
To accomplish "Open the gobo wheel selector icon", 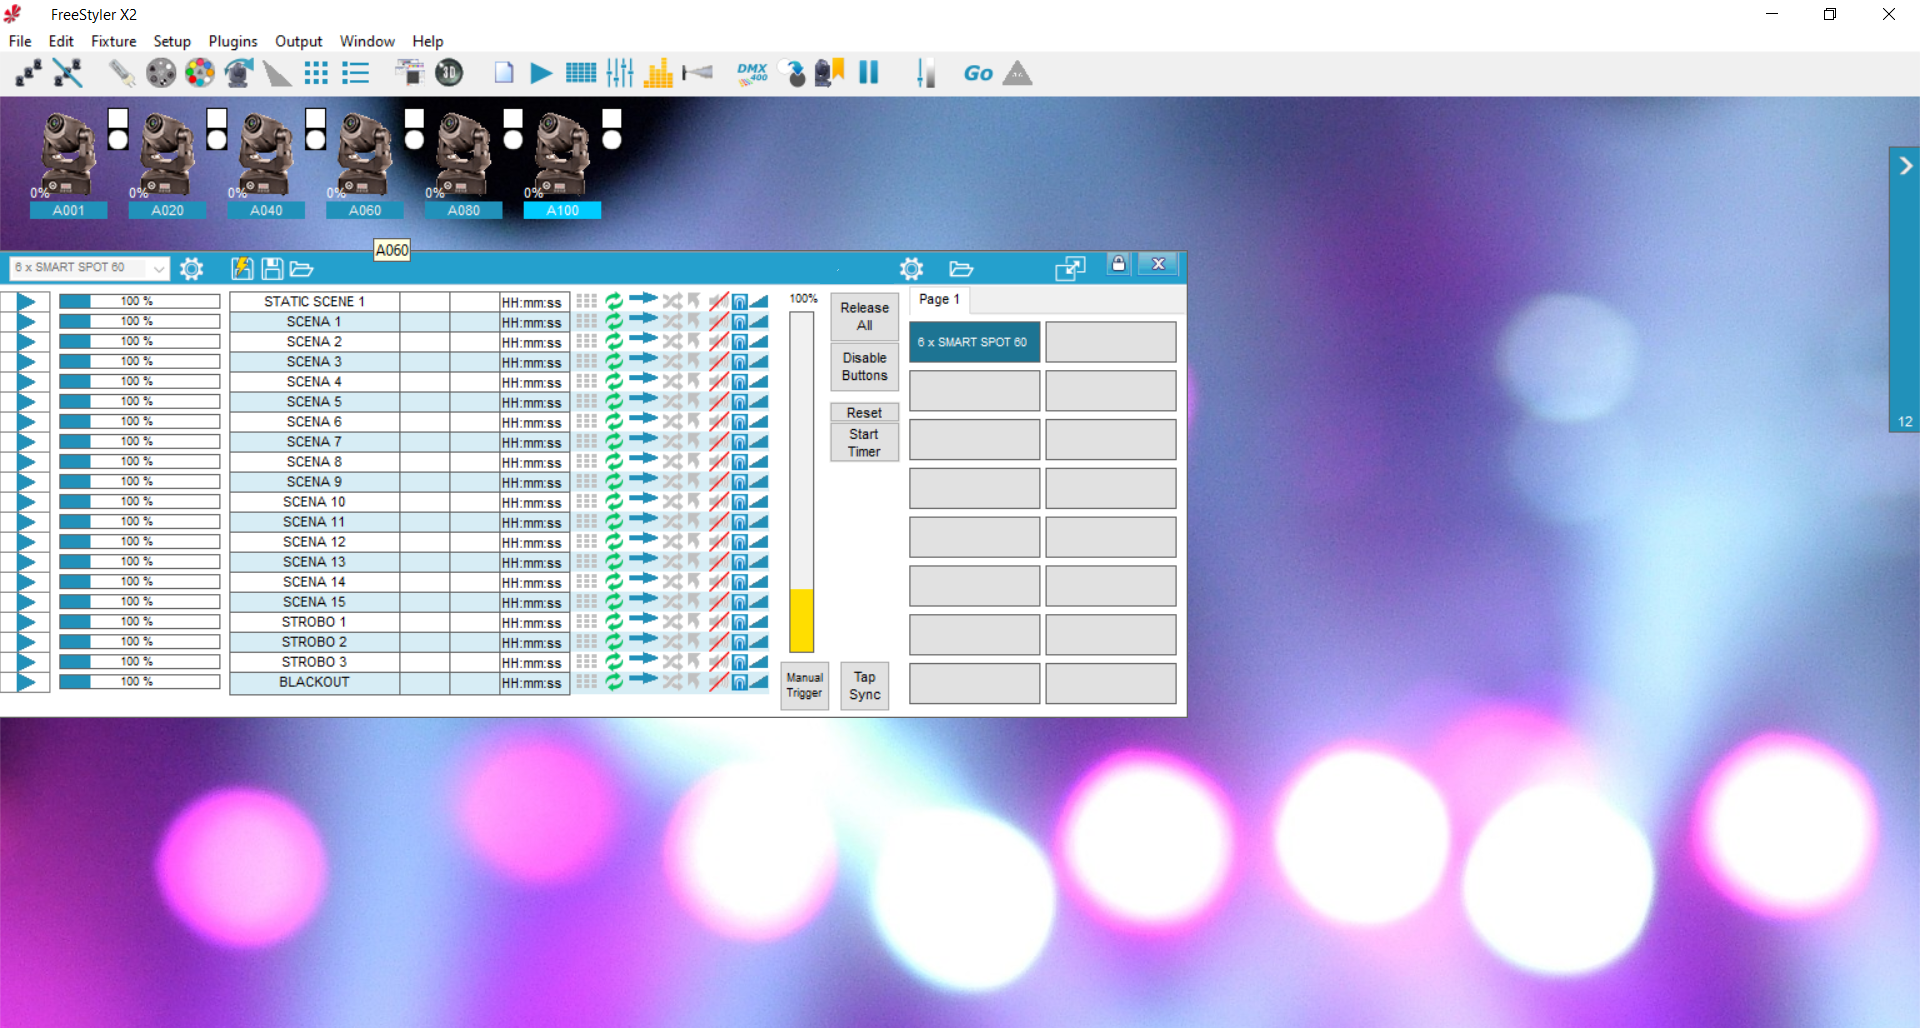I will tap(160, 73).
